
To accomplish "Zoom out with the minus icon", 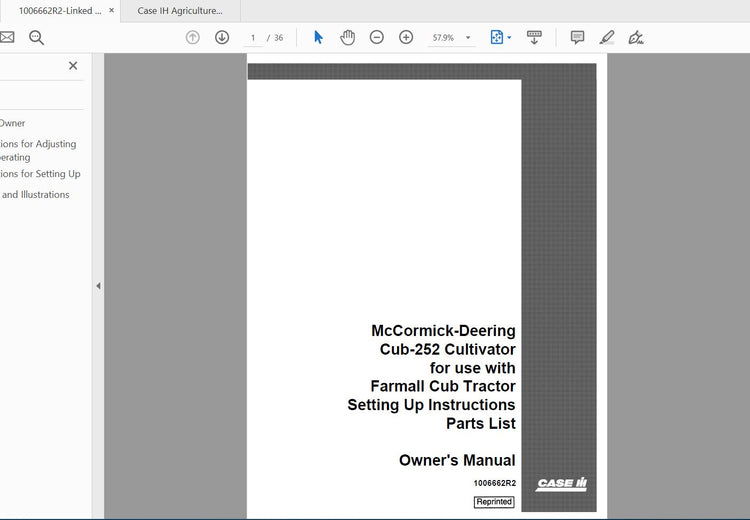I will [x=377, y=37].
